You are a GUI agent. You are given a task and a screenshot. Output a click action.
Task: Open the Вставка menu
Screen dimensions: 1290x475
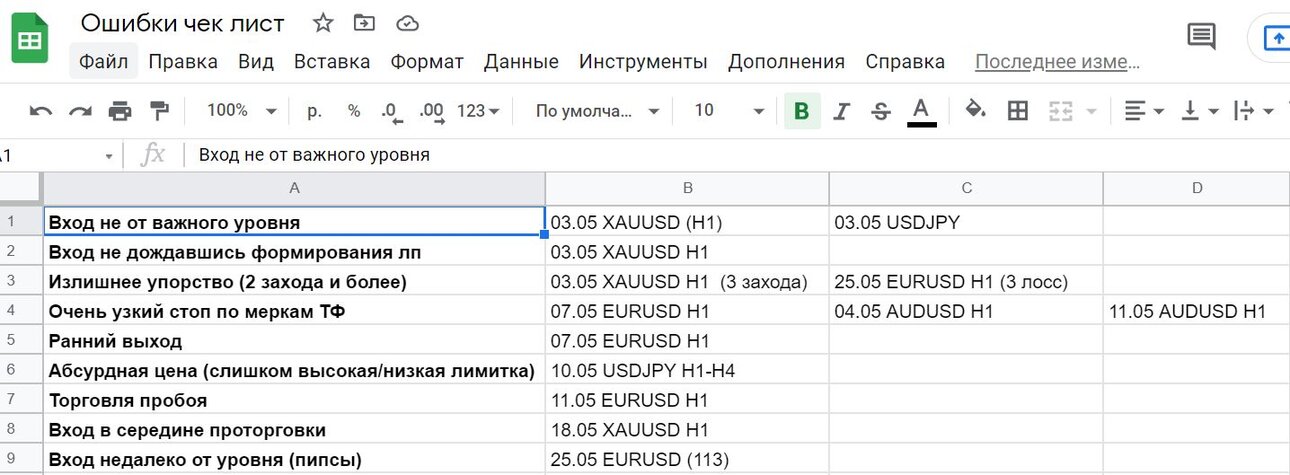[332, 62]
